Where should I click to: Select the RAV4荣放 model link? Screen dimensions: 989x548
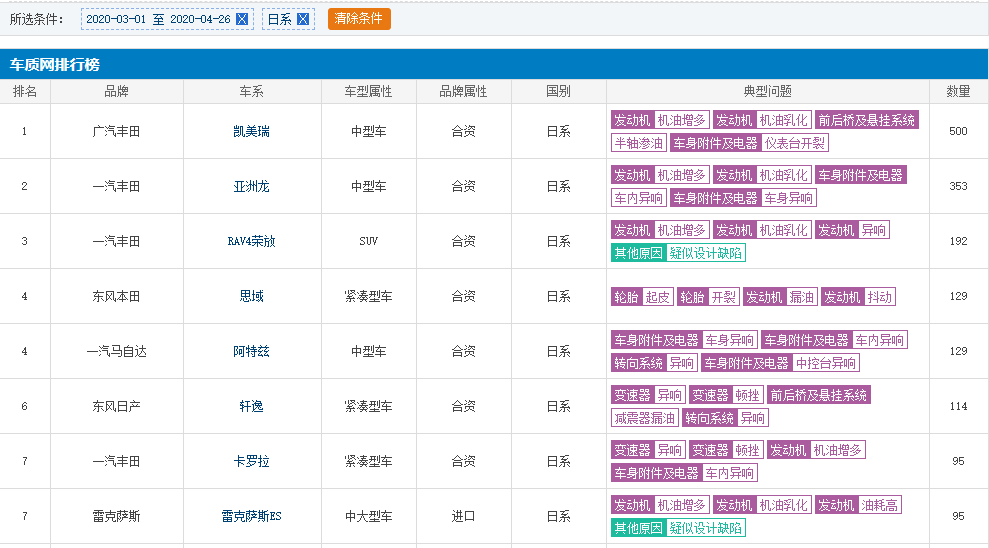[x=251, y=241]
